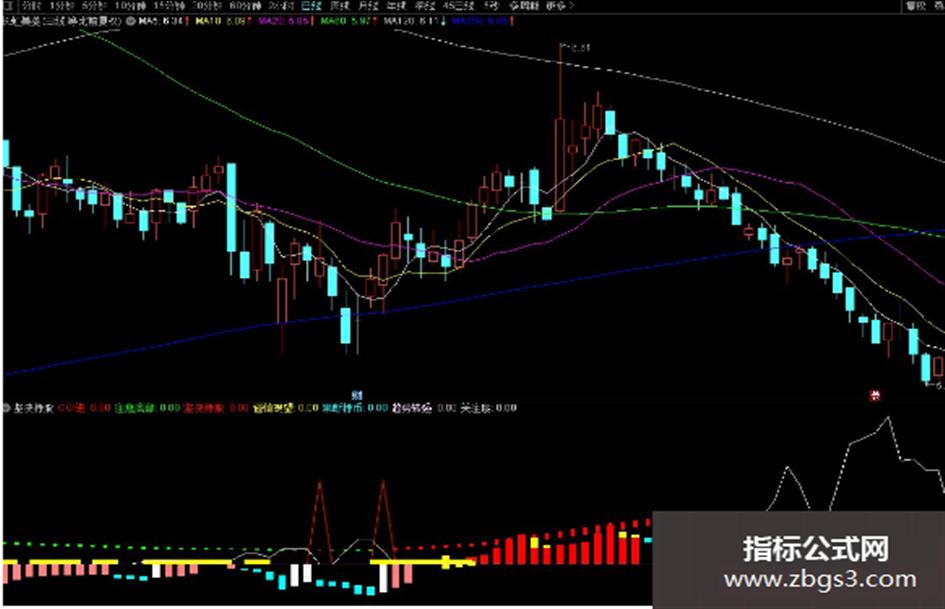Select the 2小时 period tab
The width and height of the screenshot is (945, 609).
[281, 6]
